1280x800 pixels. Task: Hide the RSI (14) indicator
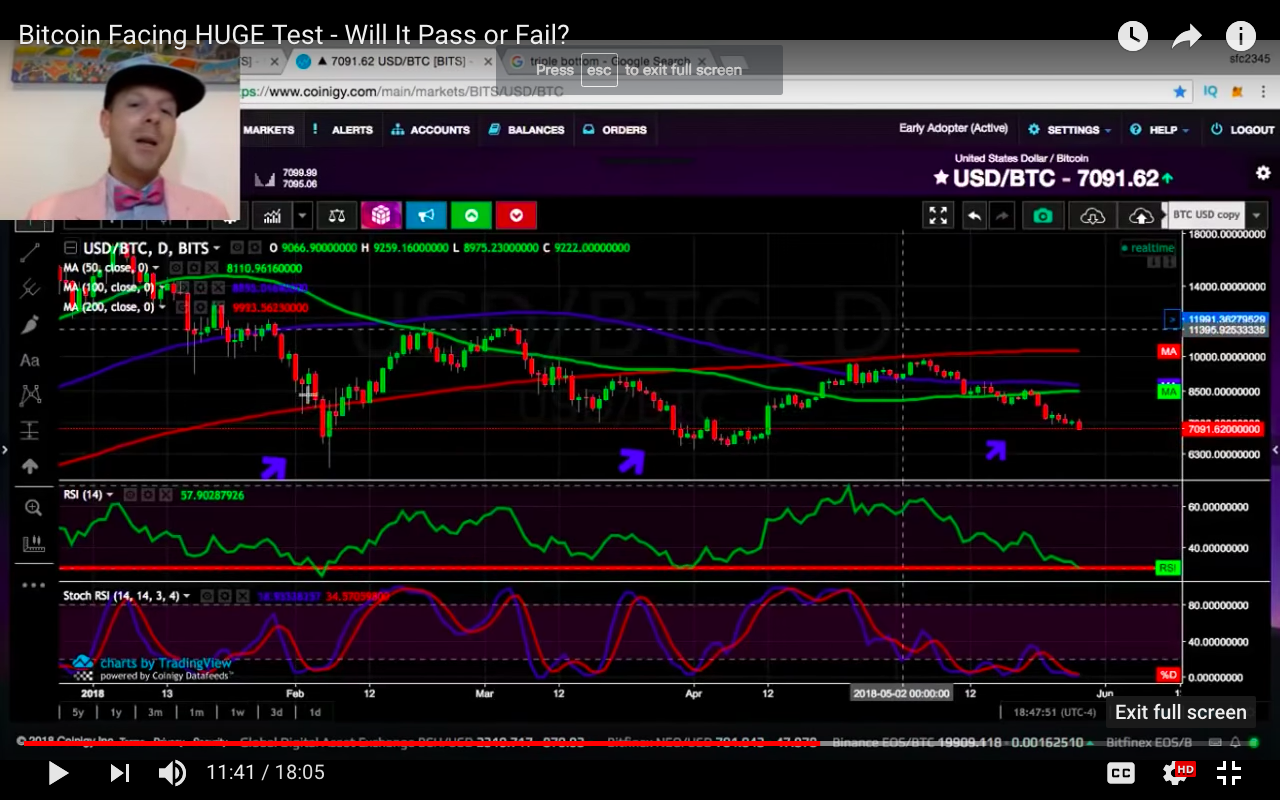(x=129, y=495)
